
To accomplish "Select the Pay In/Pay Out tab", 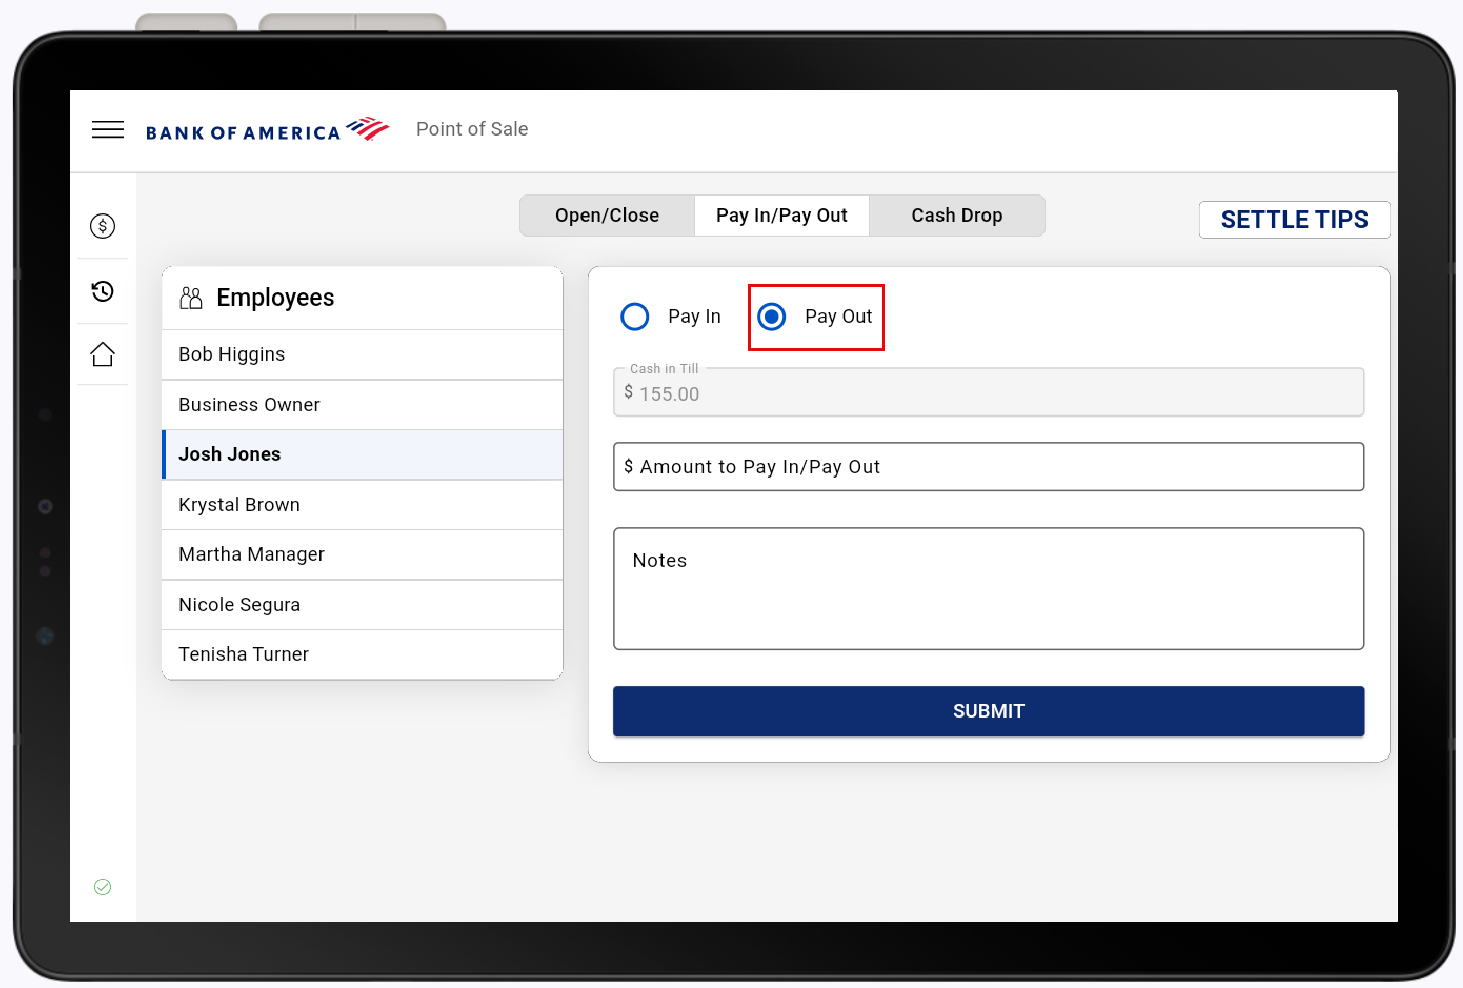I will click(781, 216).
